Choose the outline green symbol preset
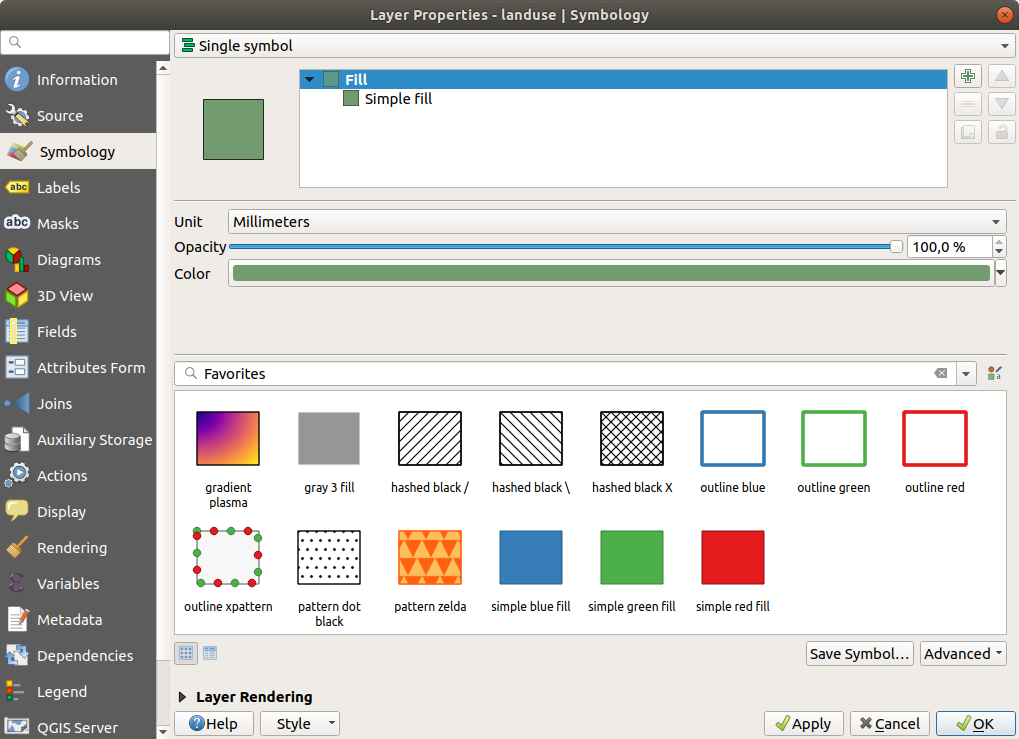This screenshot has width=1019, height=739. coord(833,438)
